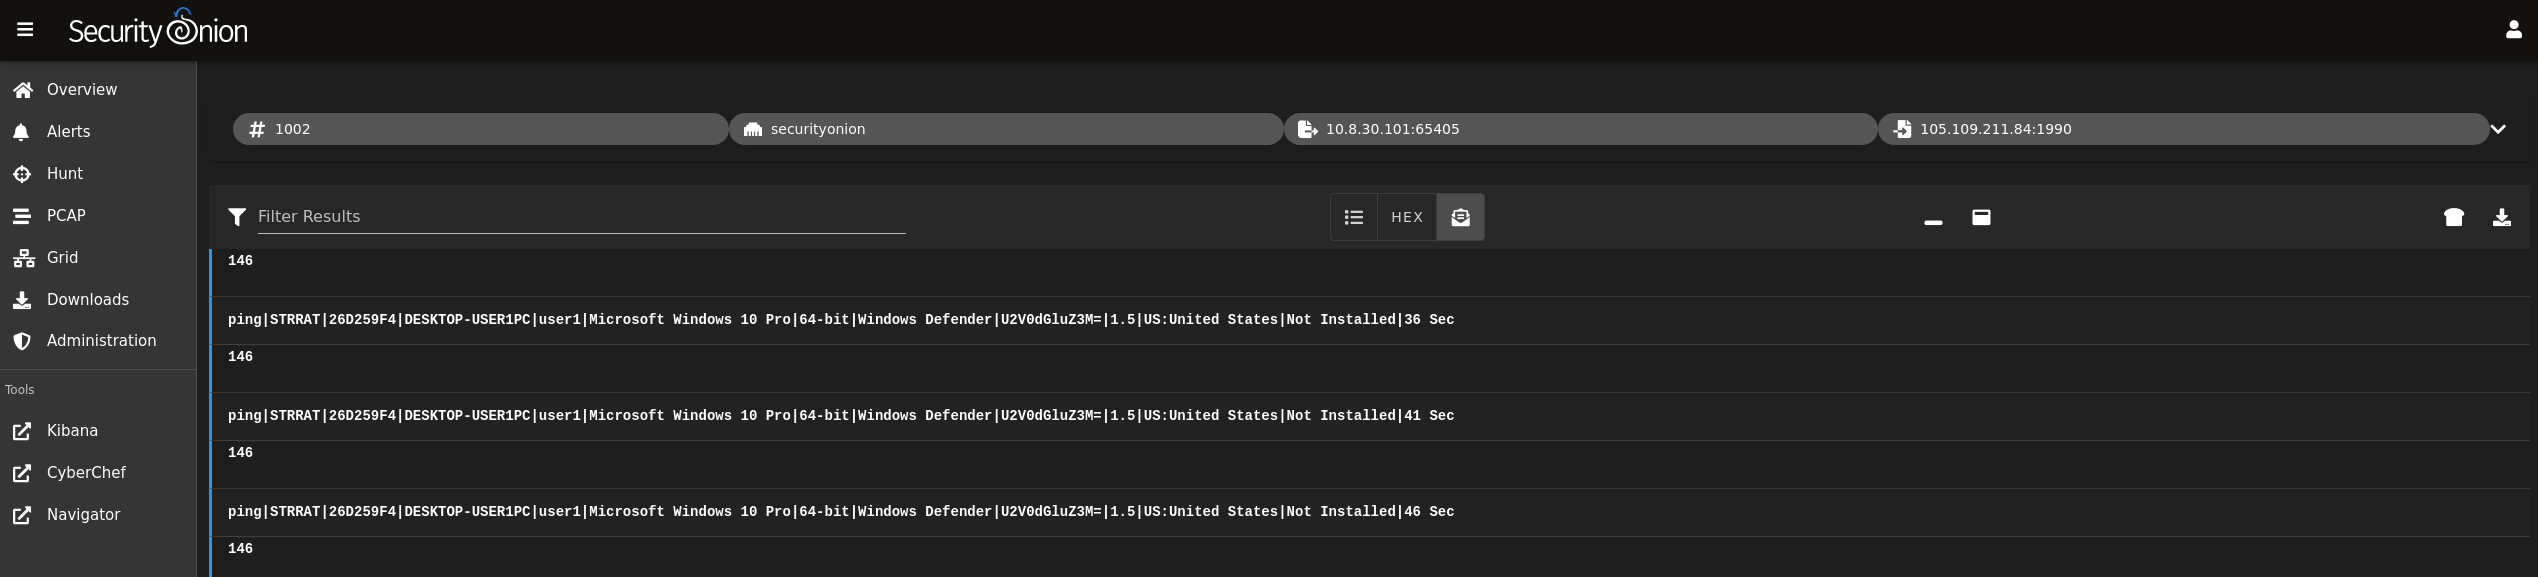Click the funnel filter icon
This screenshot has height=577, width=2538.
(x=237, y=217)
